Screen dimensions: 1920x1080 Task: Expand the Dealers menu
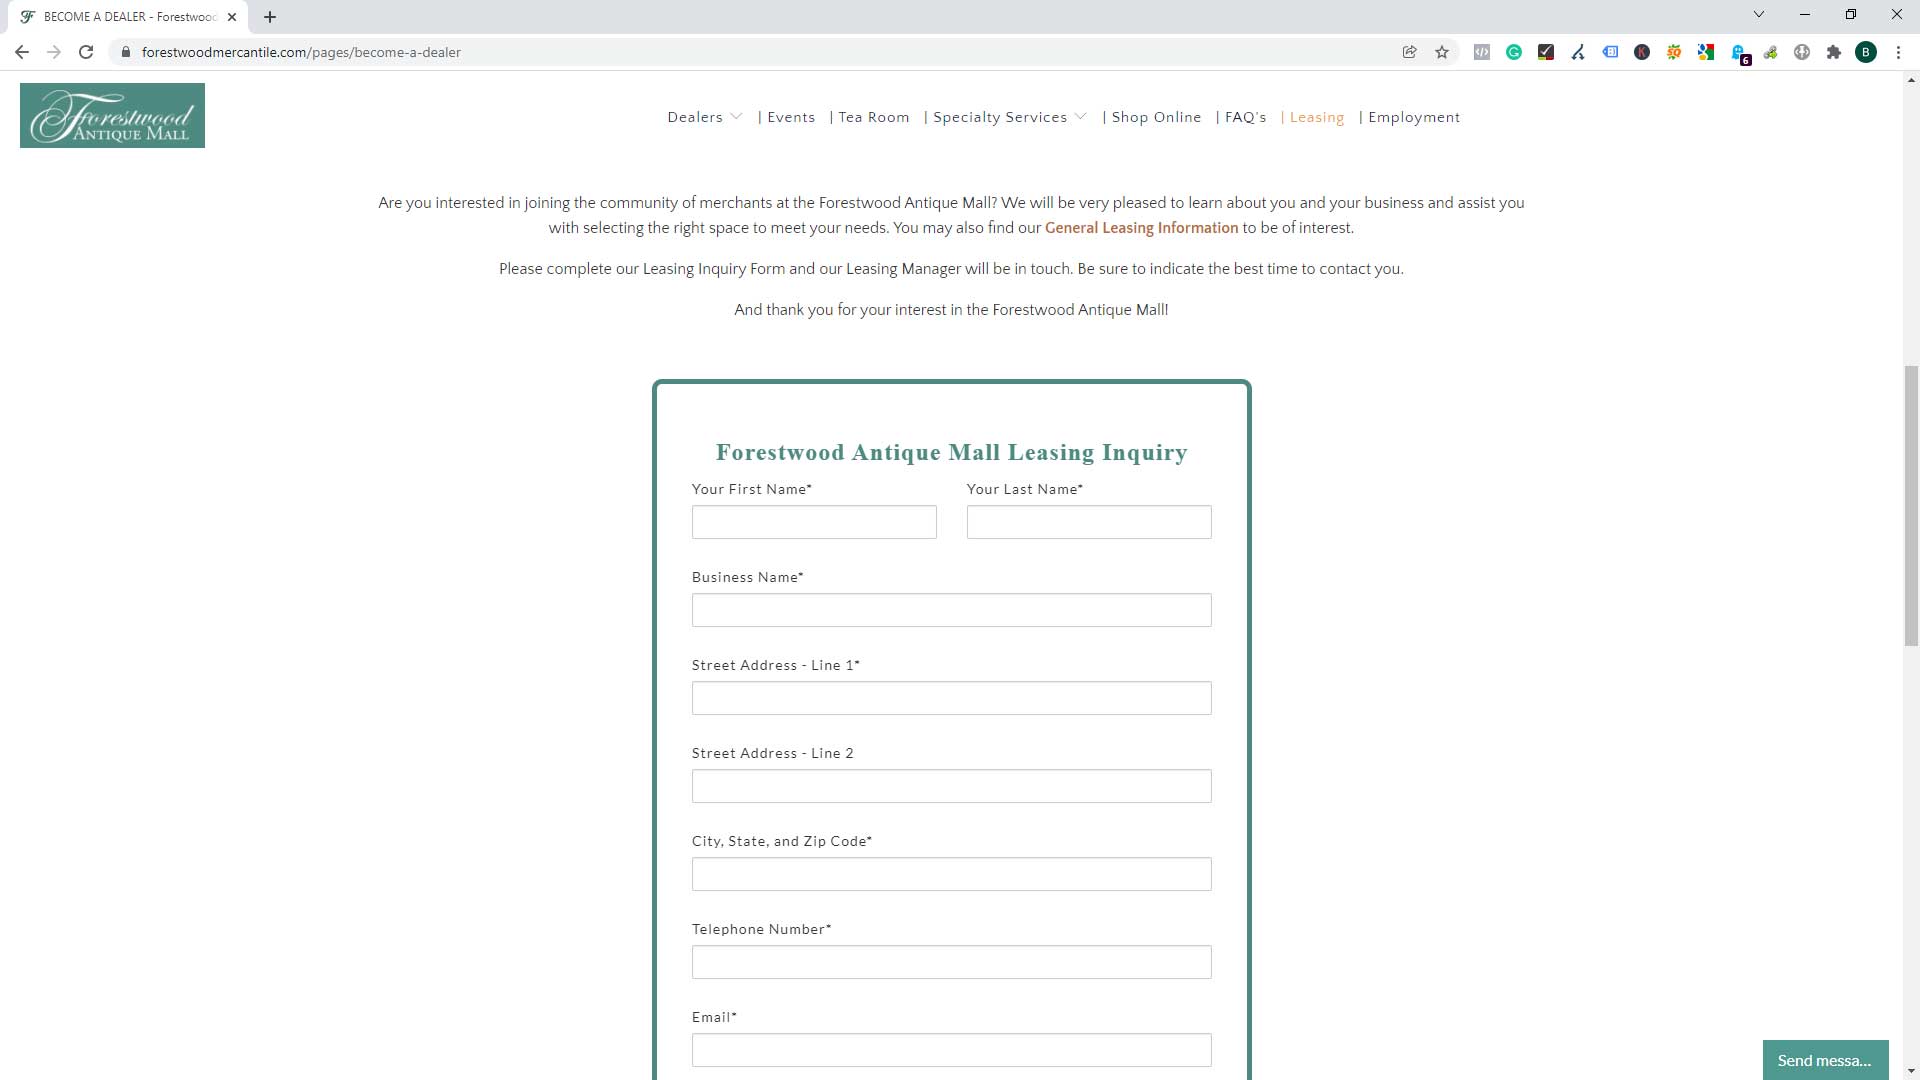click(705, 117)
